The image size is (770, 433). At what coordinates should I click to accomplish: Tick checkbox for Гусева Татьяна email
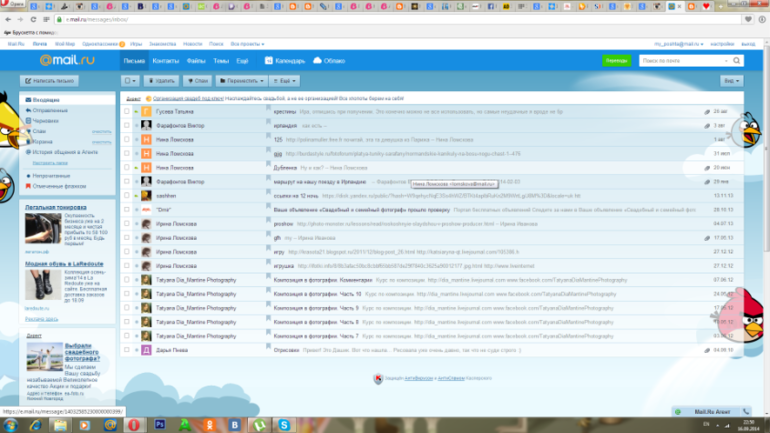pos(127,111)
